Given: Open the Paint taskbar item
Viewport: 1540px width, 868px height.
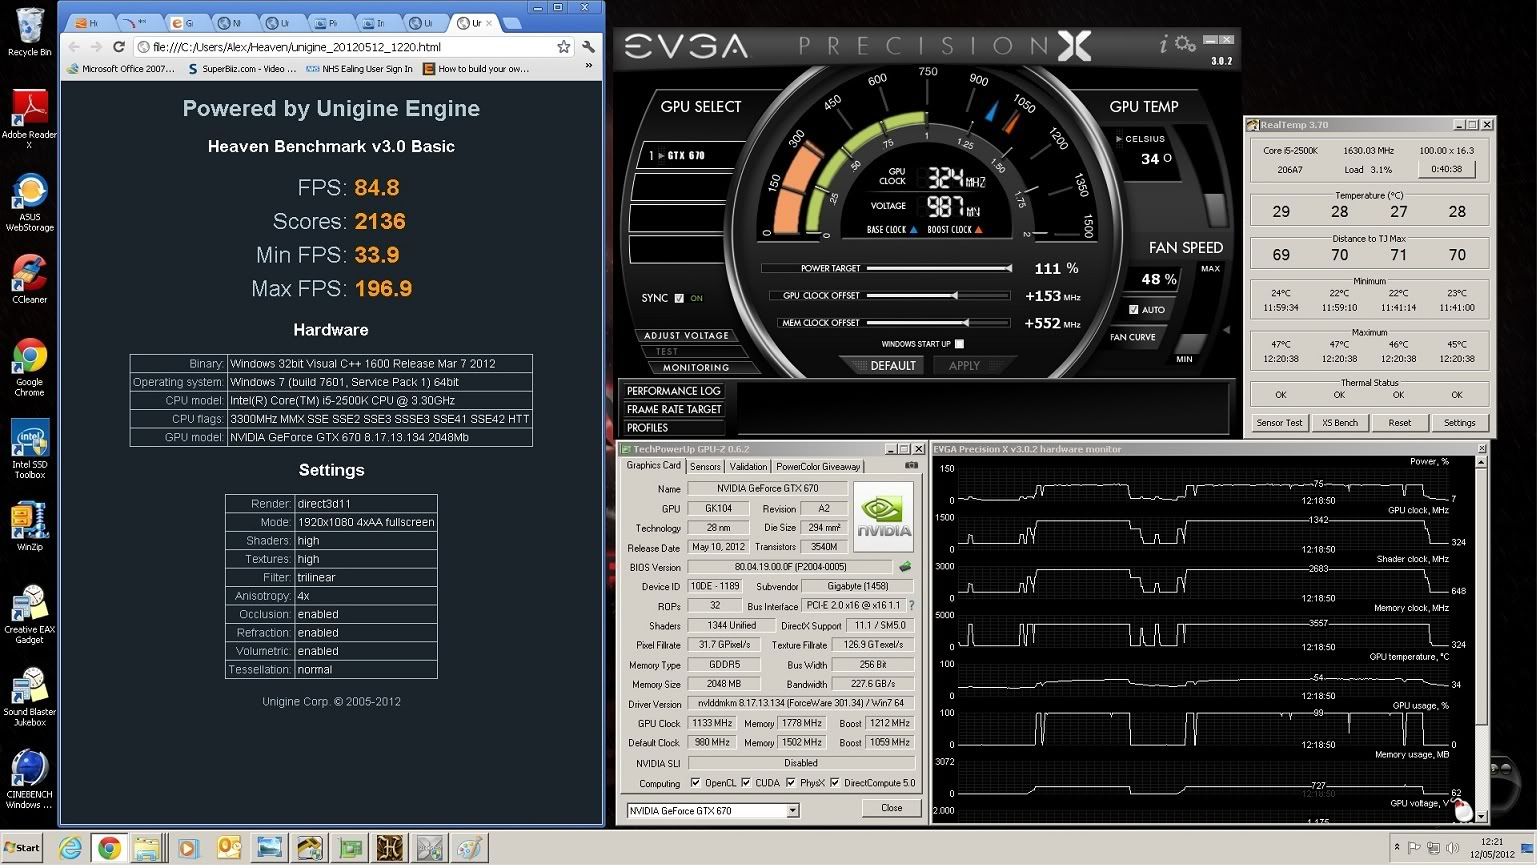Looking at the screenshot, I should (469, 849).
